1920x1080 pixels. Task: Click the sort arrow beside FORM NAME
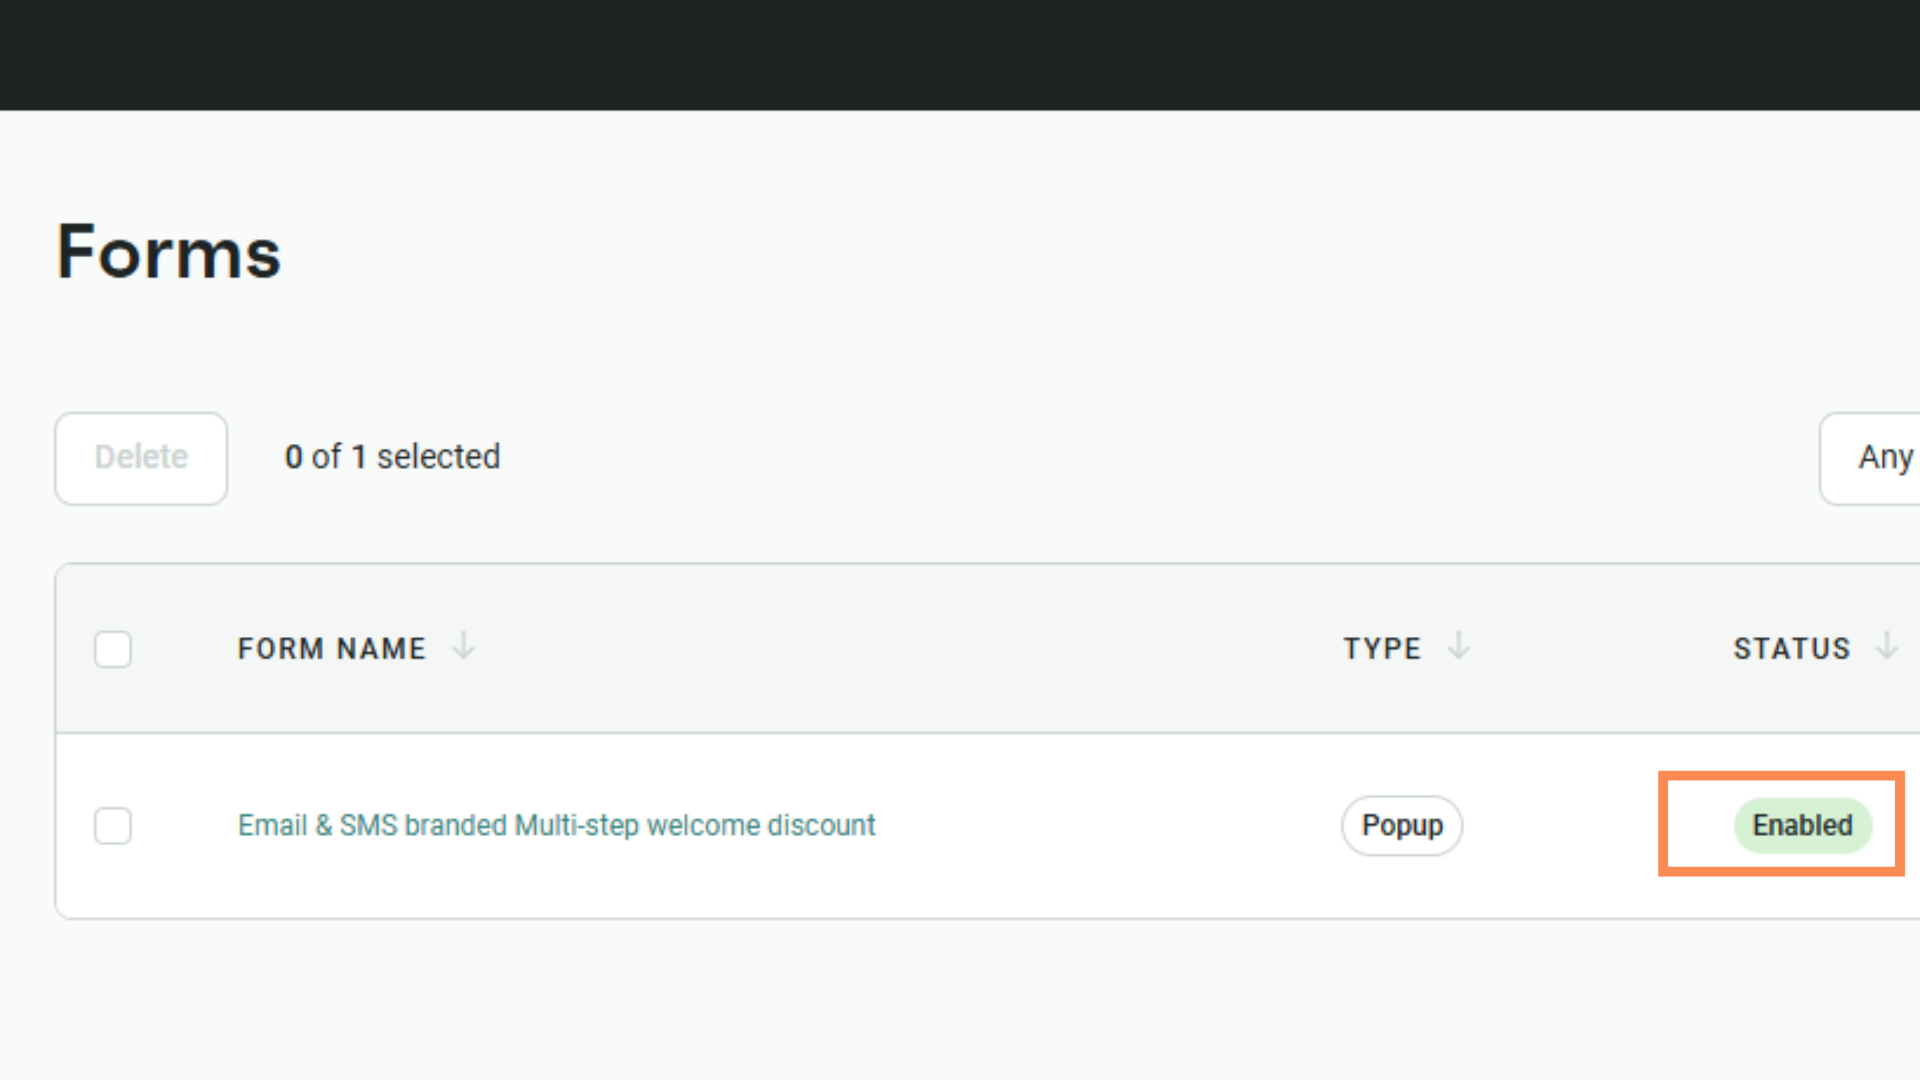click(x=463, y=646)
